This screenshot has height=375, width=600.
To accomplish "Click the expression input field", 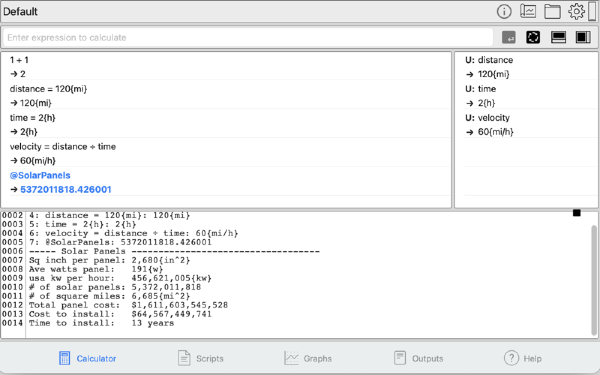I will click(248, 38).
